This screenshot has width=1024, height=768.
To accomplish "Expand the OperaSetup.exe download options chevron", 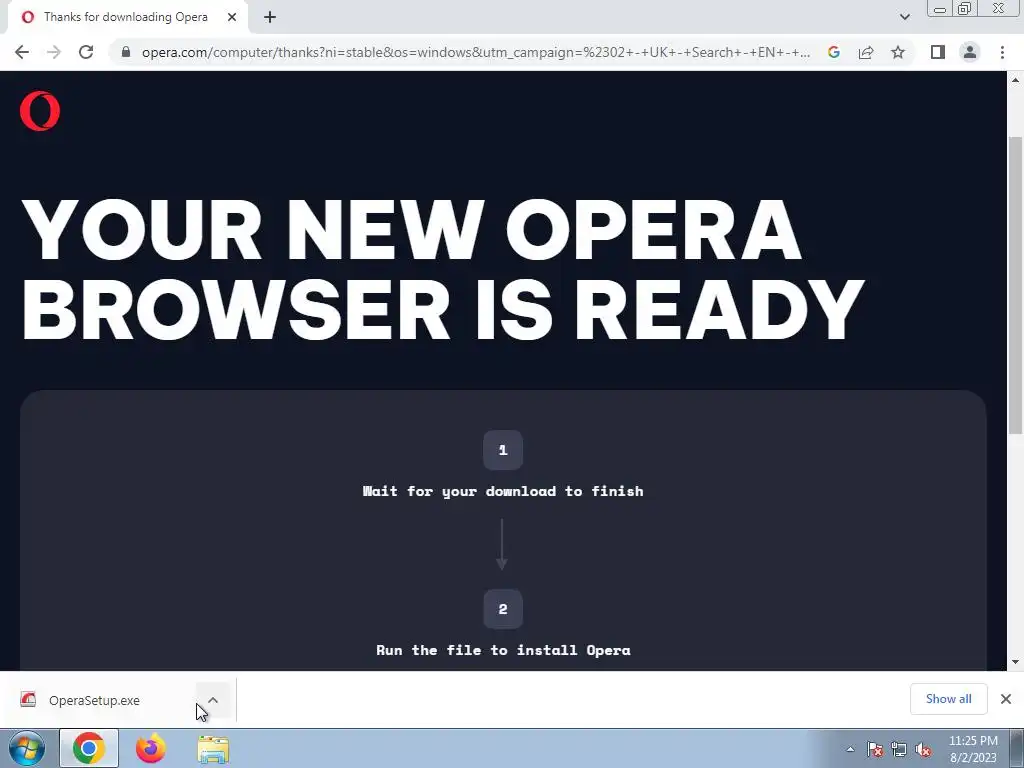I will coord(213,700).
